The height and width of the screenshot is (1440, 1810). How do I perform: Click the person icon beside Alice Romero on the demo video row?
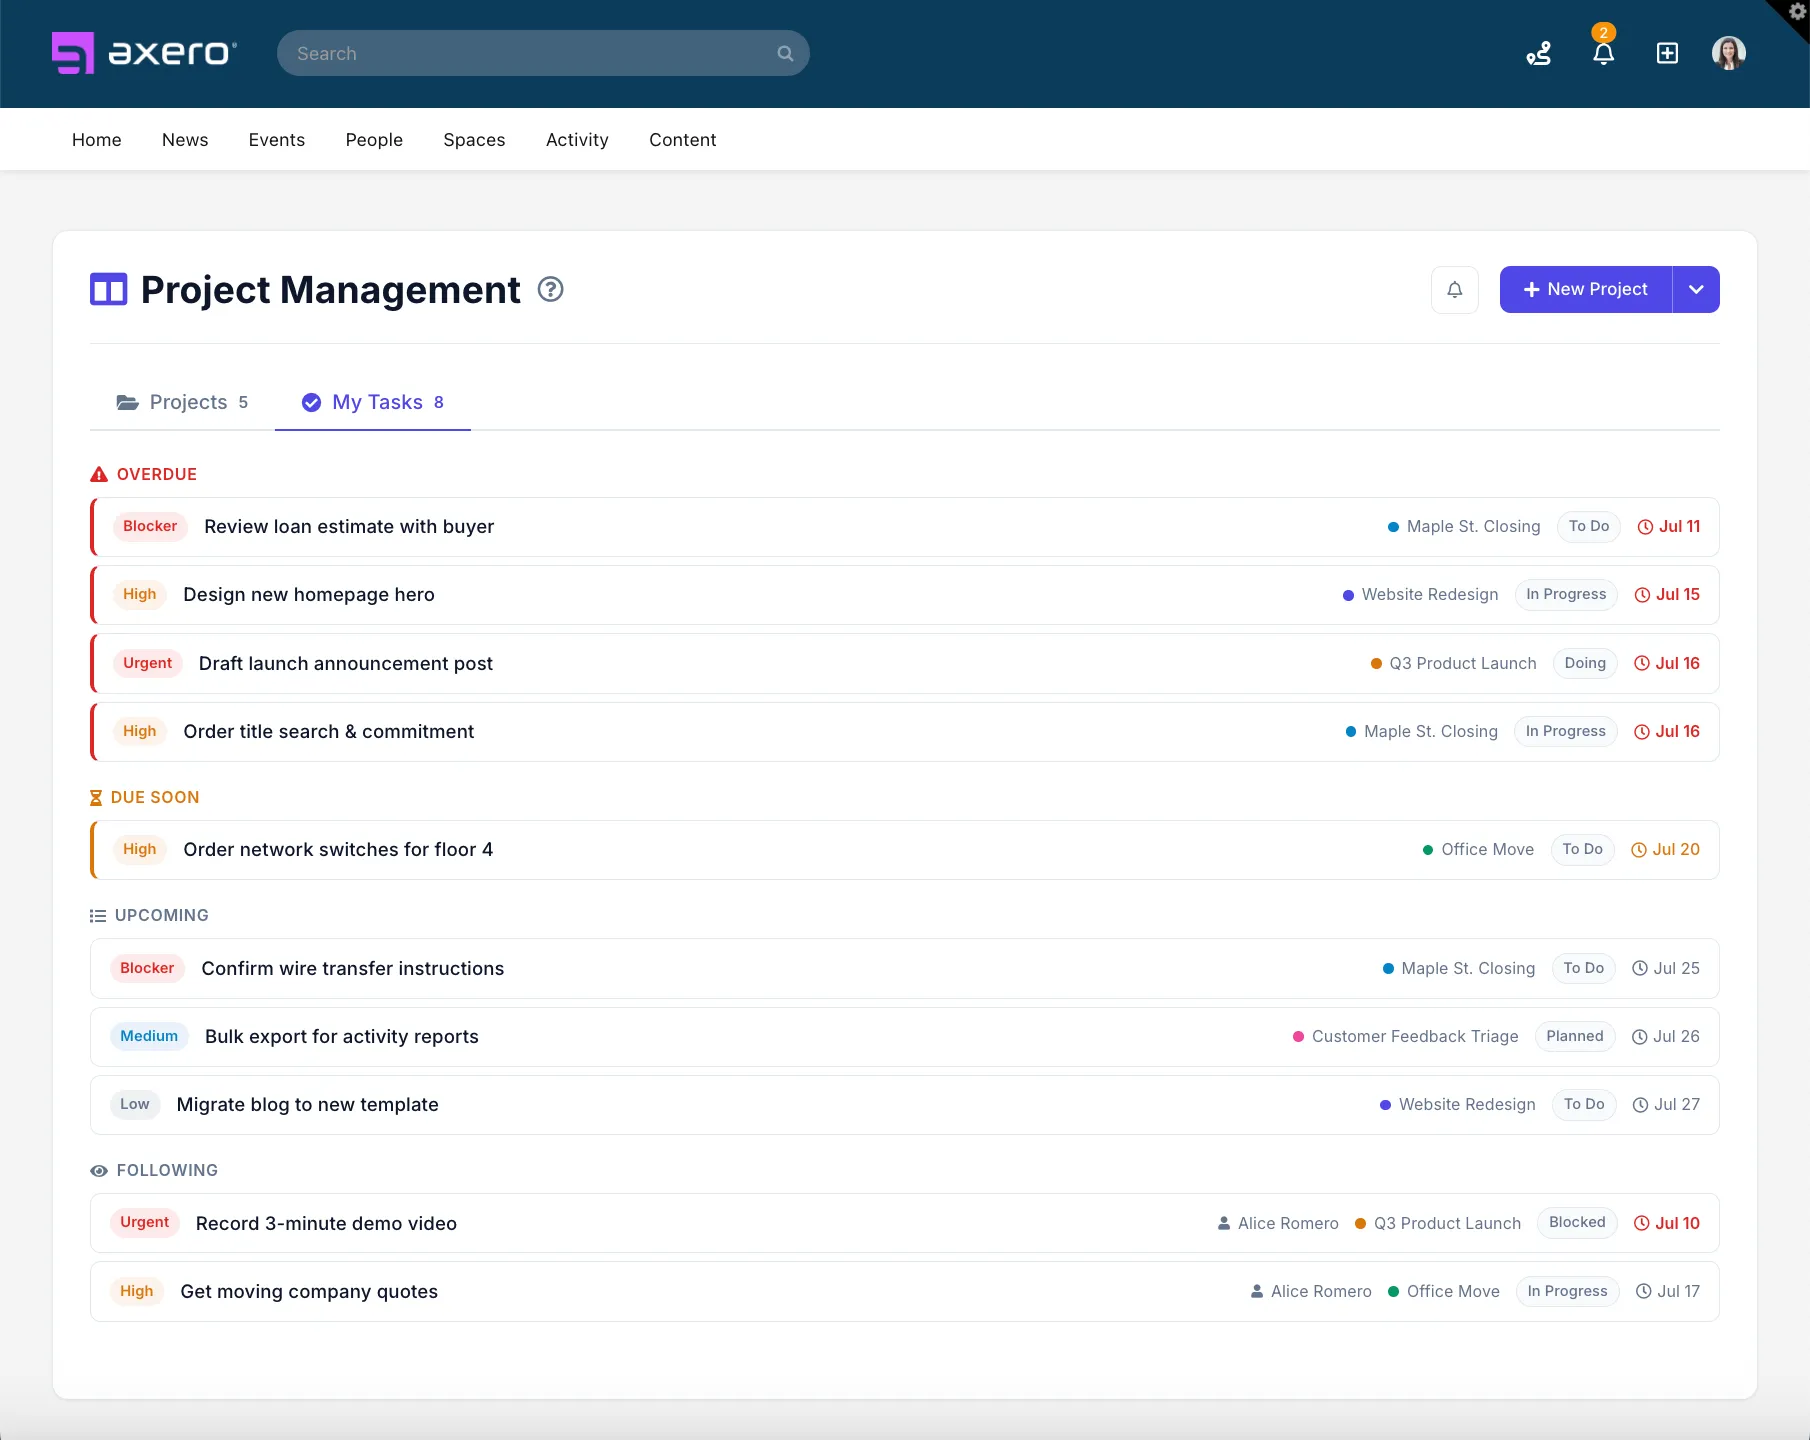coord(1224,1224)
